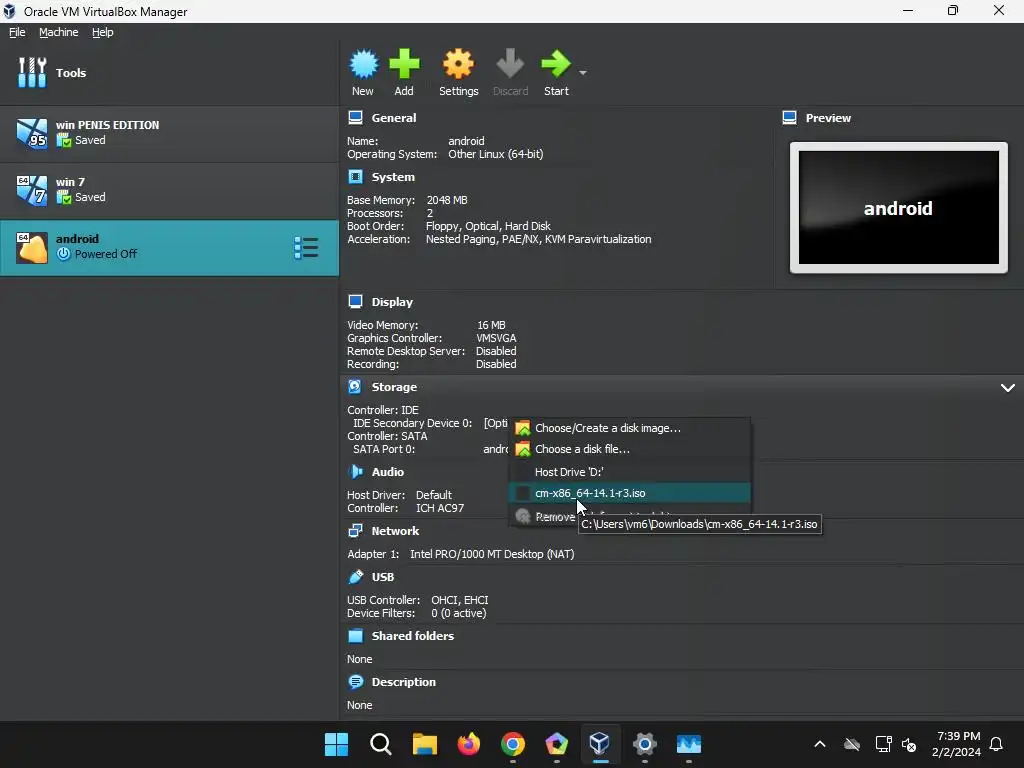1024x768 pixels.
Task: Click the Storage section header
Action: point(394,387)
